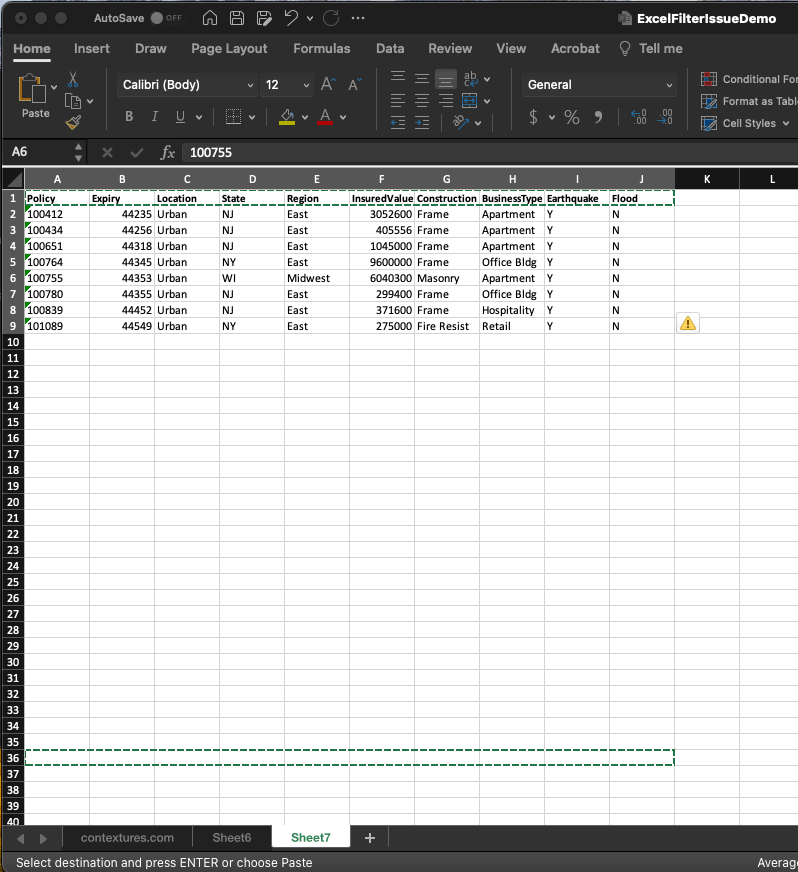The width and height of the screenshot is (798, 872).
Task: Open the Page Layout tab
Action: tap(229, 48)
